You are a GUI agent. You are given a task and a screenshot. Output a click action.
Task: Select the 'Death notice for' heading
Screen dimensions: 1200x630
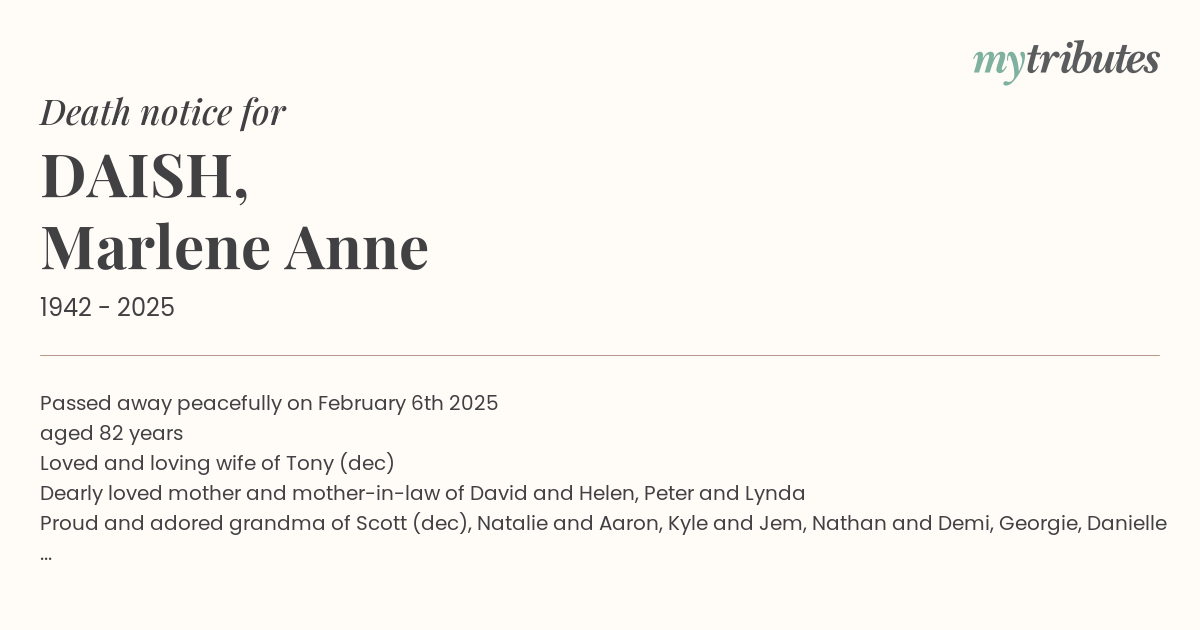pyautogui.click(x=163, y=113)
